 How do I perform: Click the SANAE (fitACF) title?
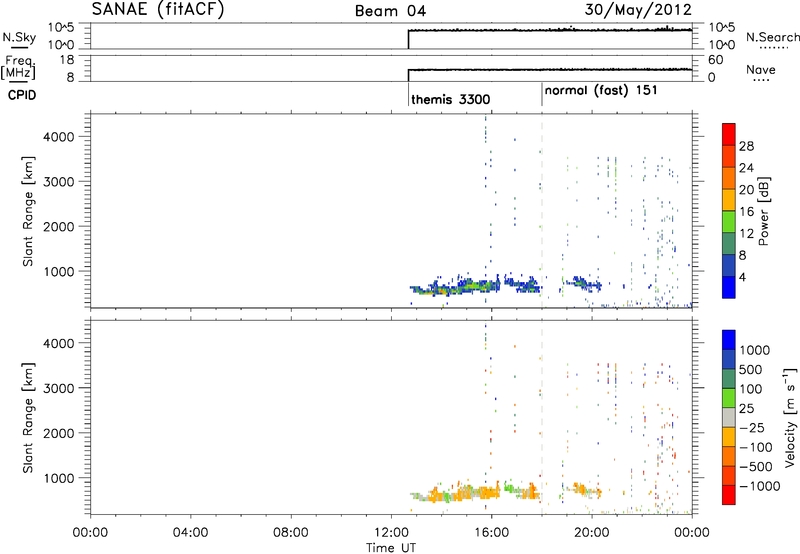coord(158,9)
